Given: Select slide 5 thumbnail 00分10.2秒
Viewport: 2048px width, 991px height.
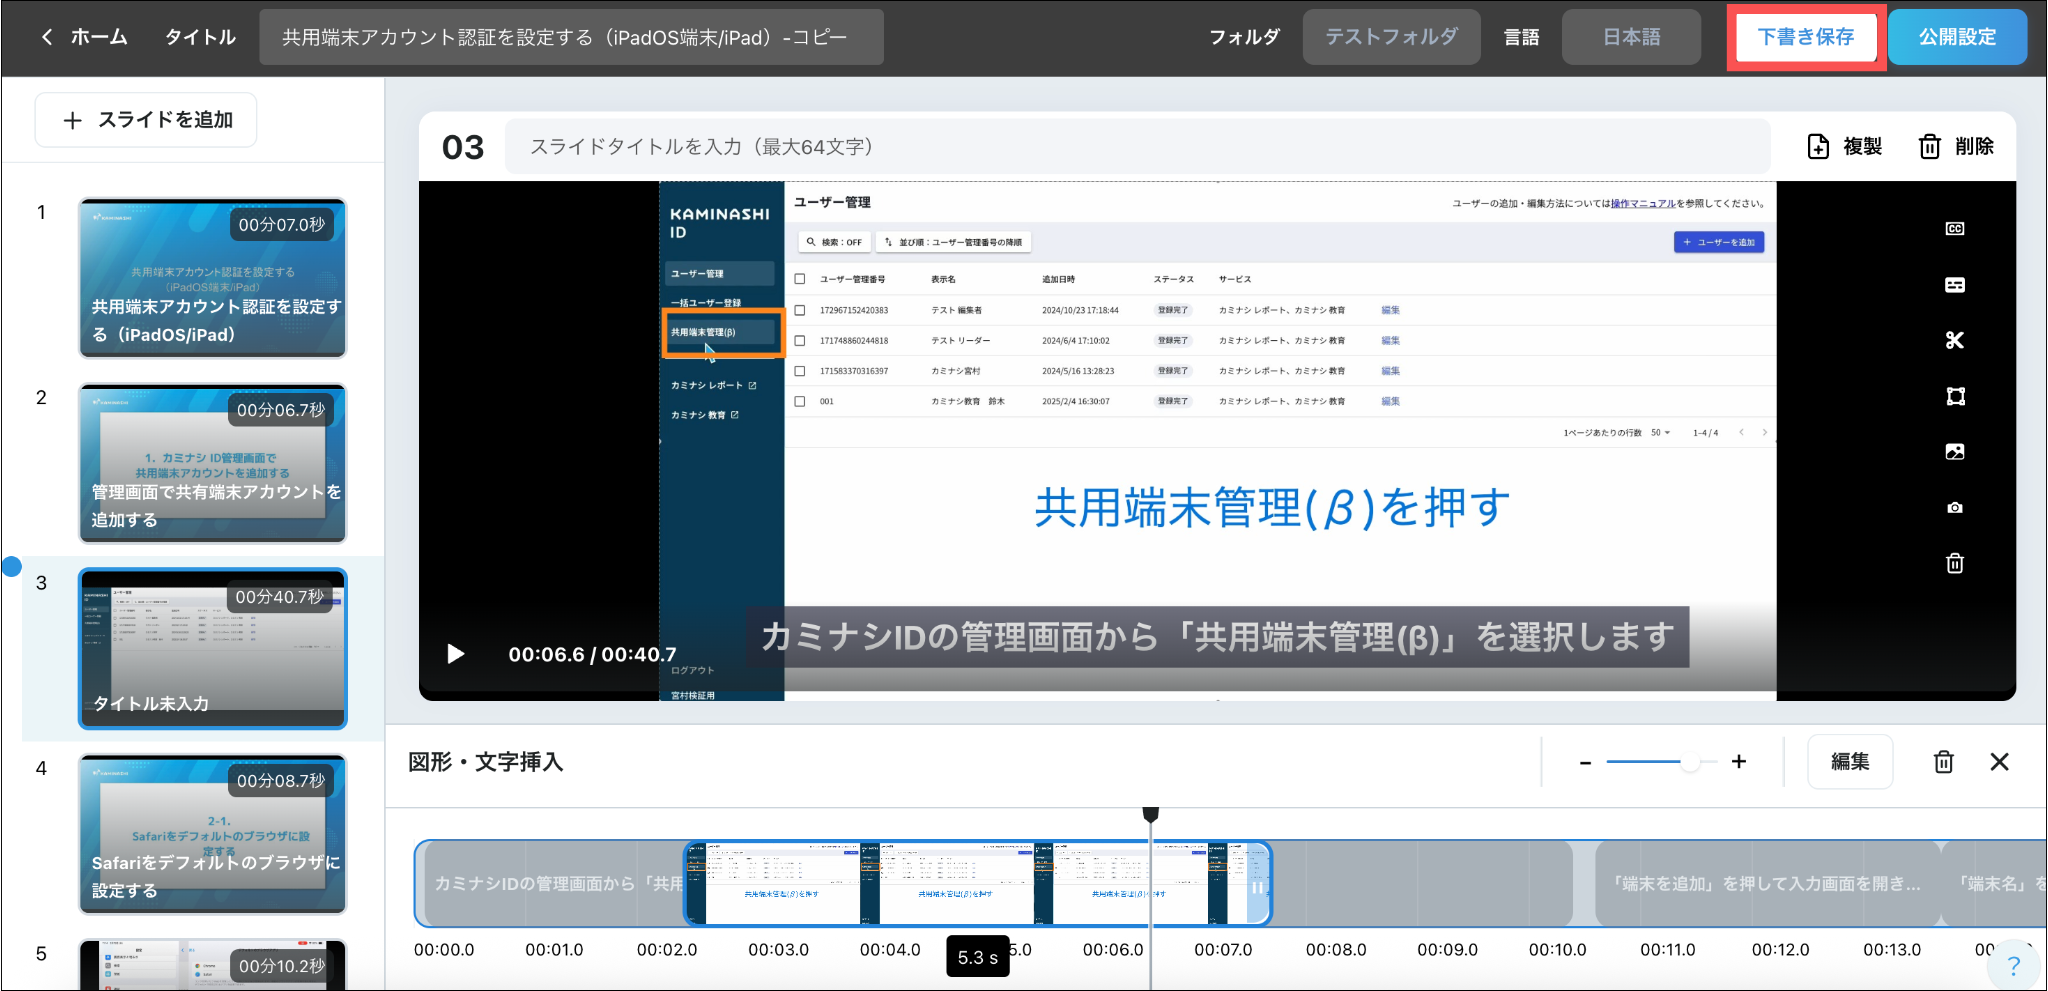Looking at the screenshot, I should click(213, 964).
